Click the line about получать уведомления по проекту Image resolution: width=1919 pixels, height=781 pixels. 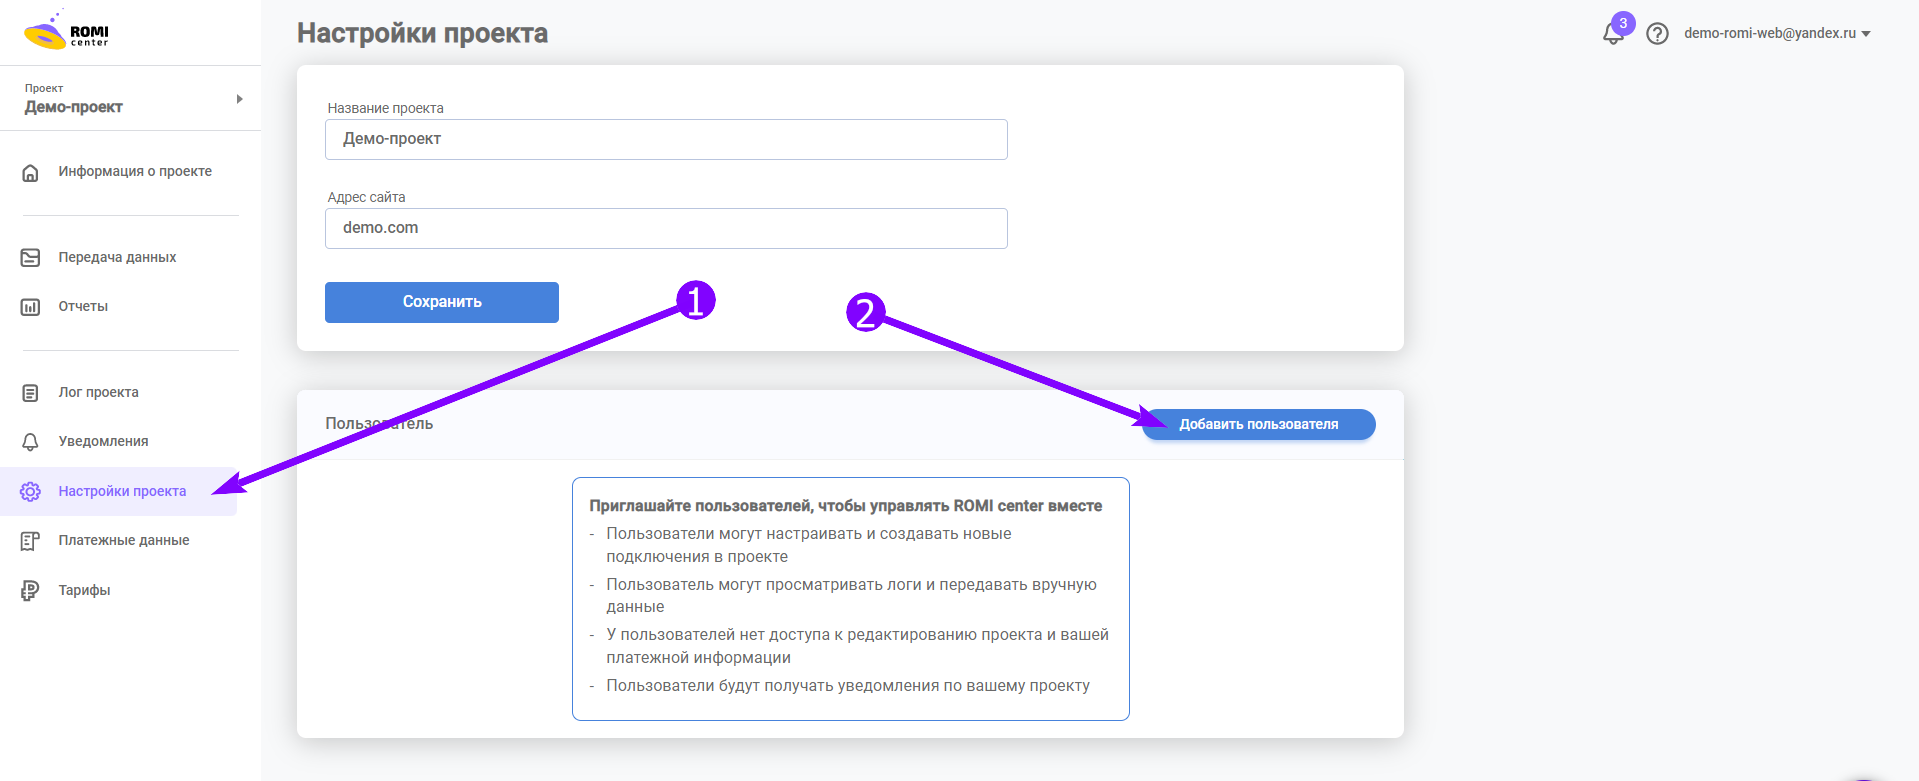coord(848,686)
